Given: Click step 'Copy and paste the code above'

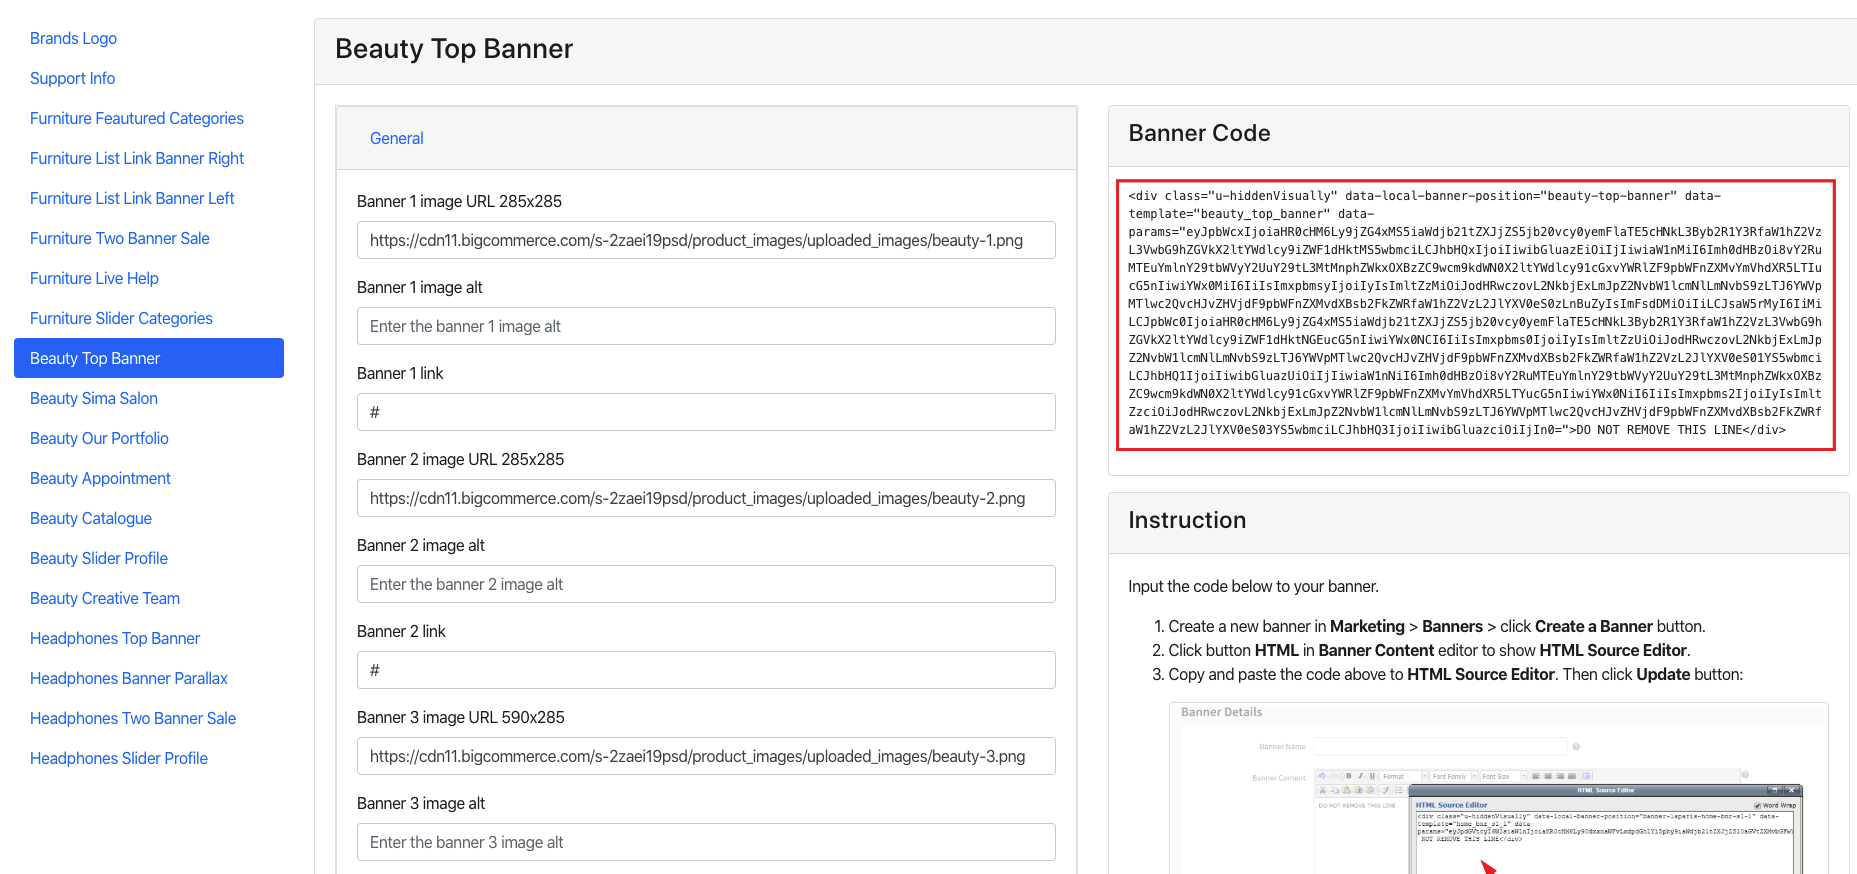Looking at the screenshot, I should click(1455, 674).
